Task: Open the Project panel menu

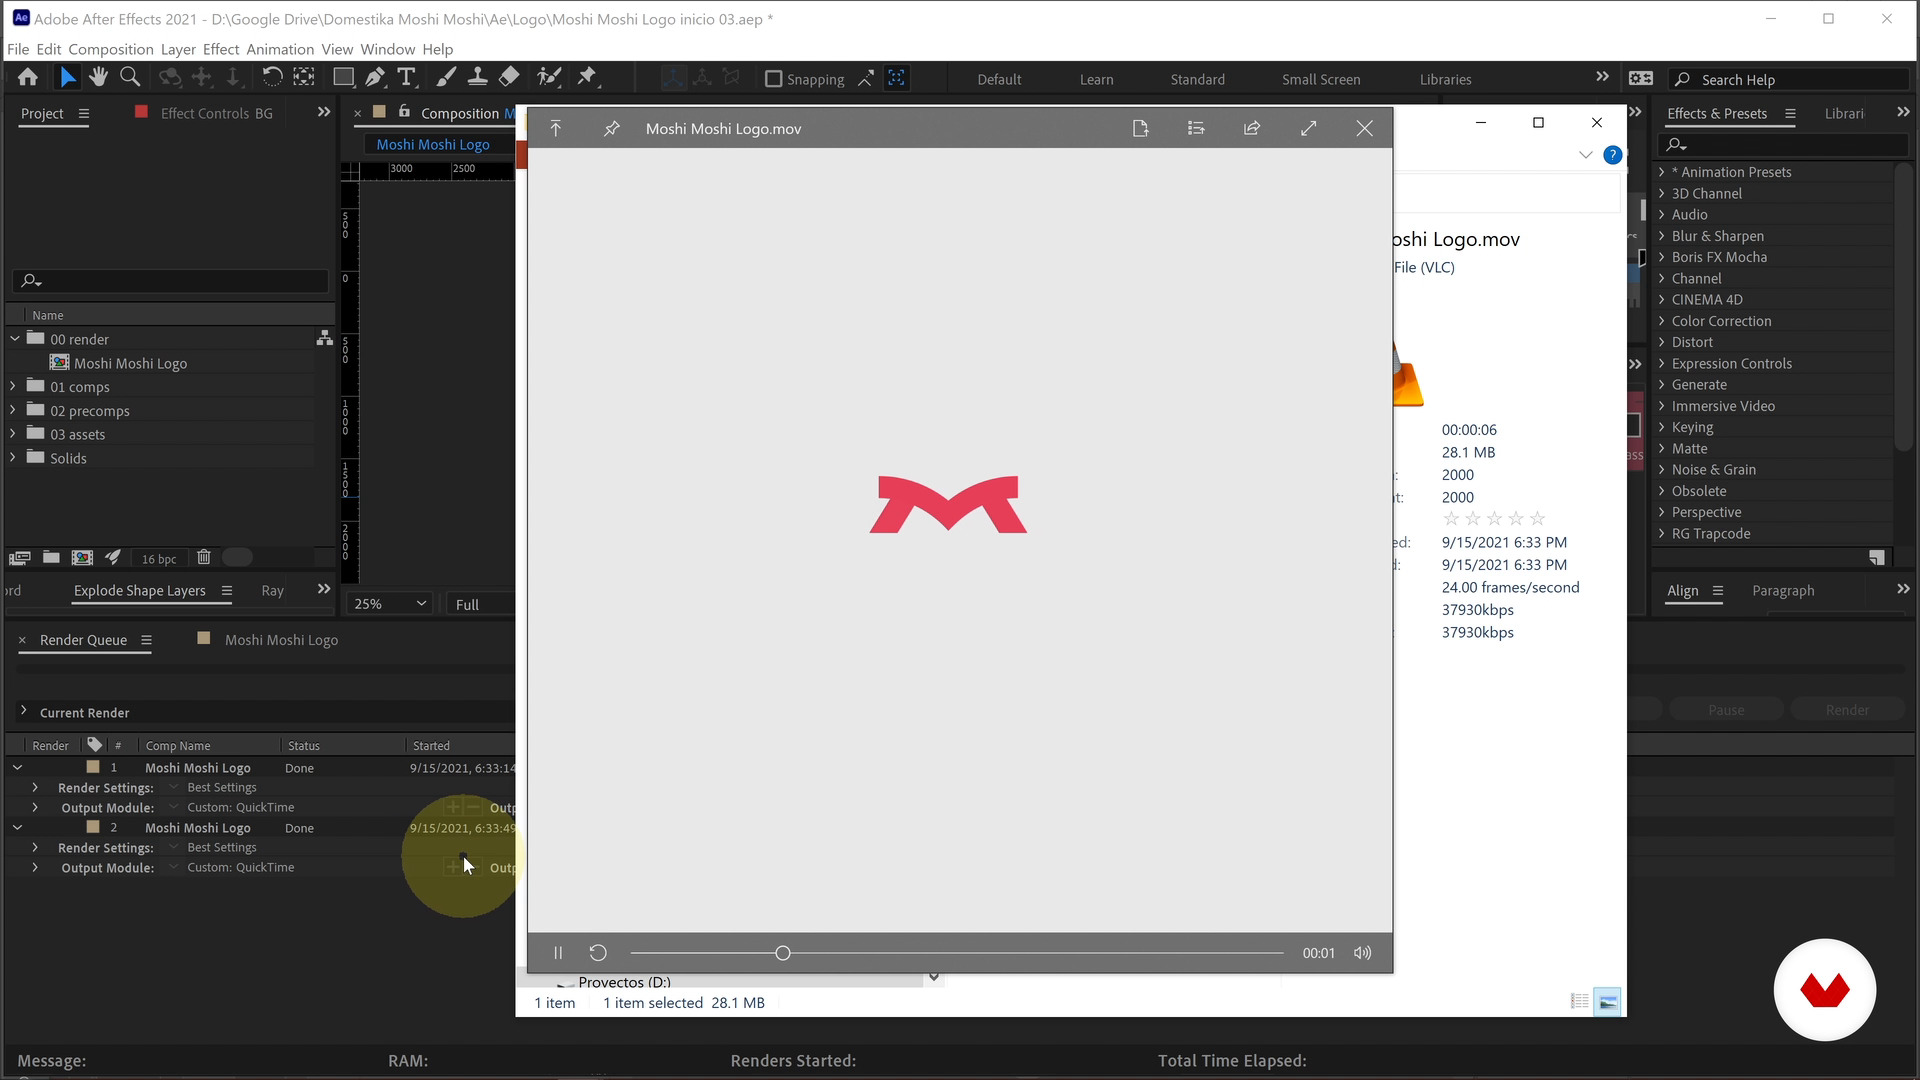Action: coord(84,114)
